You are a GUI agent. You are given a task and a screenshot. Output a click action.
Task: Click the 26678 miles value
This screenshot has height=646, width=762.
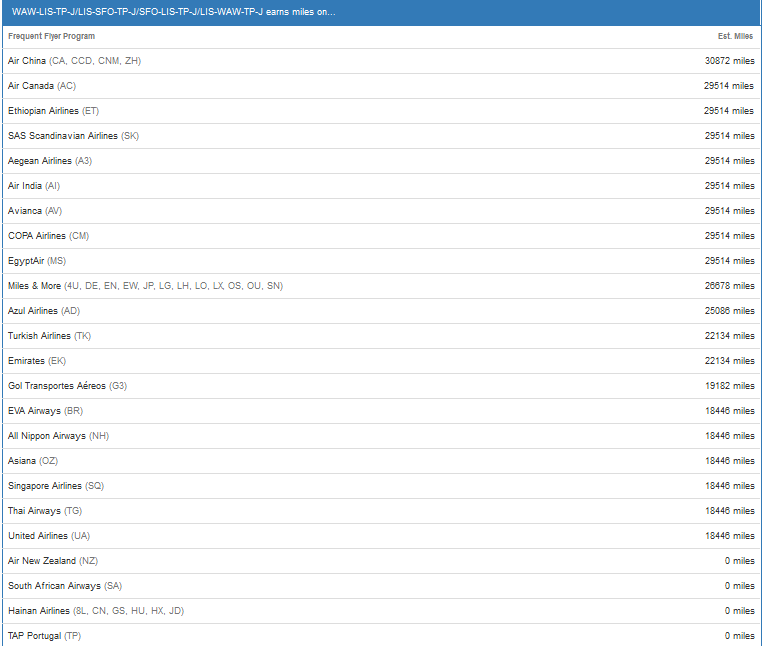pos(729,286)
